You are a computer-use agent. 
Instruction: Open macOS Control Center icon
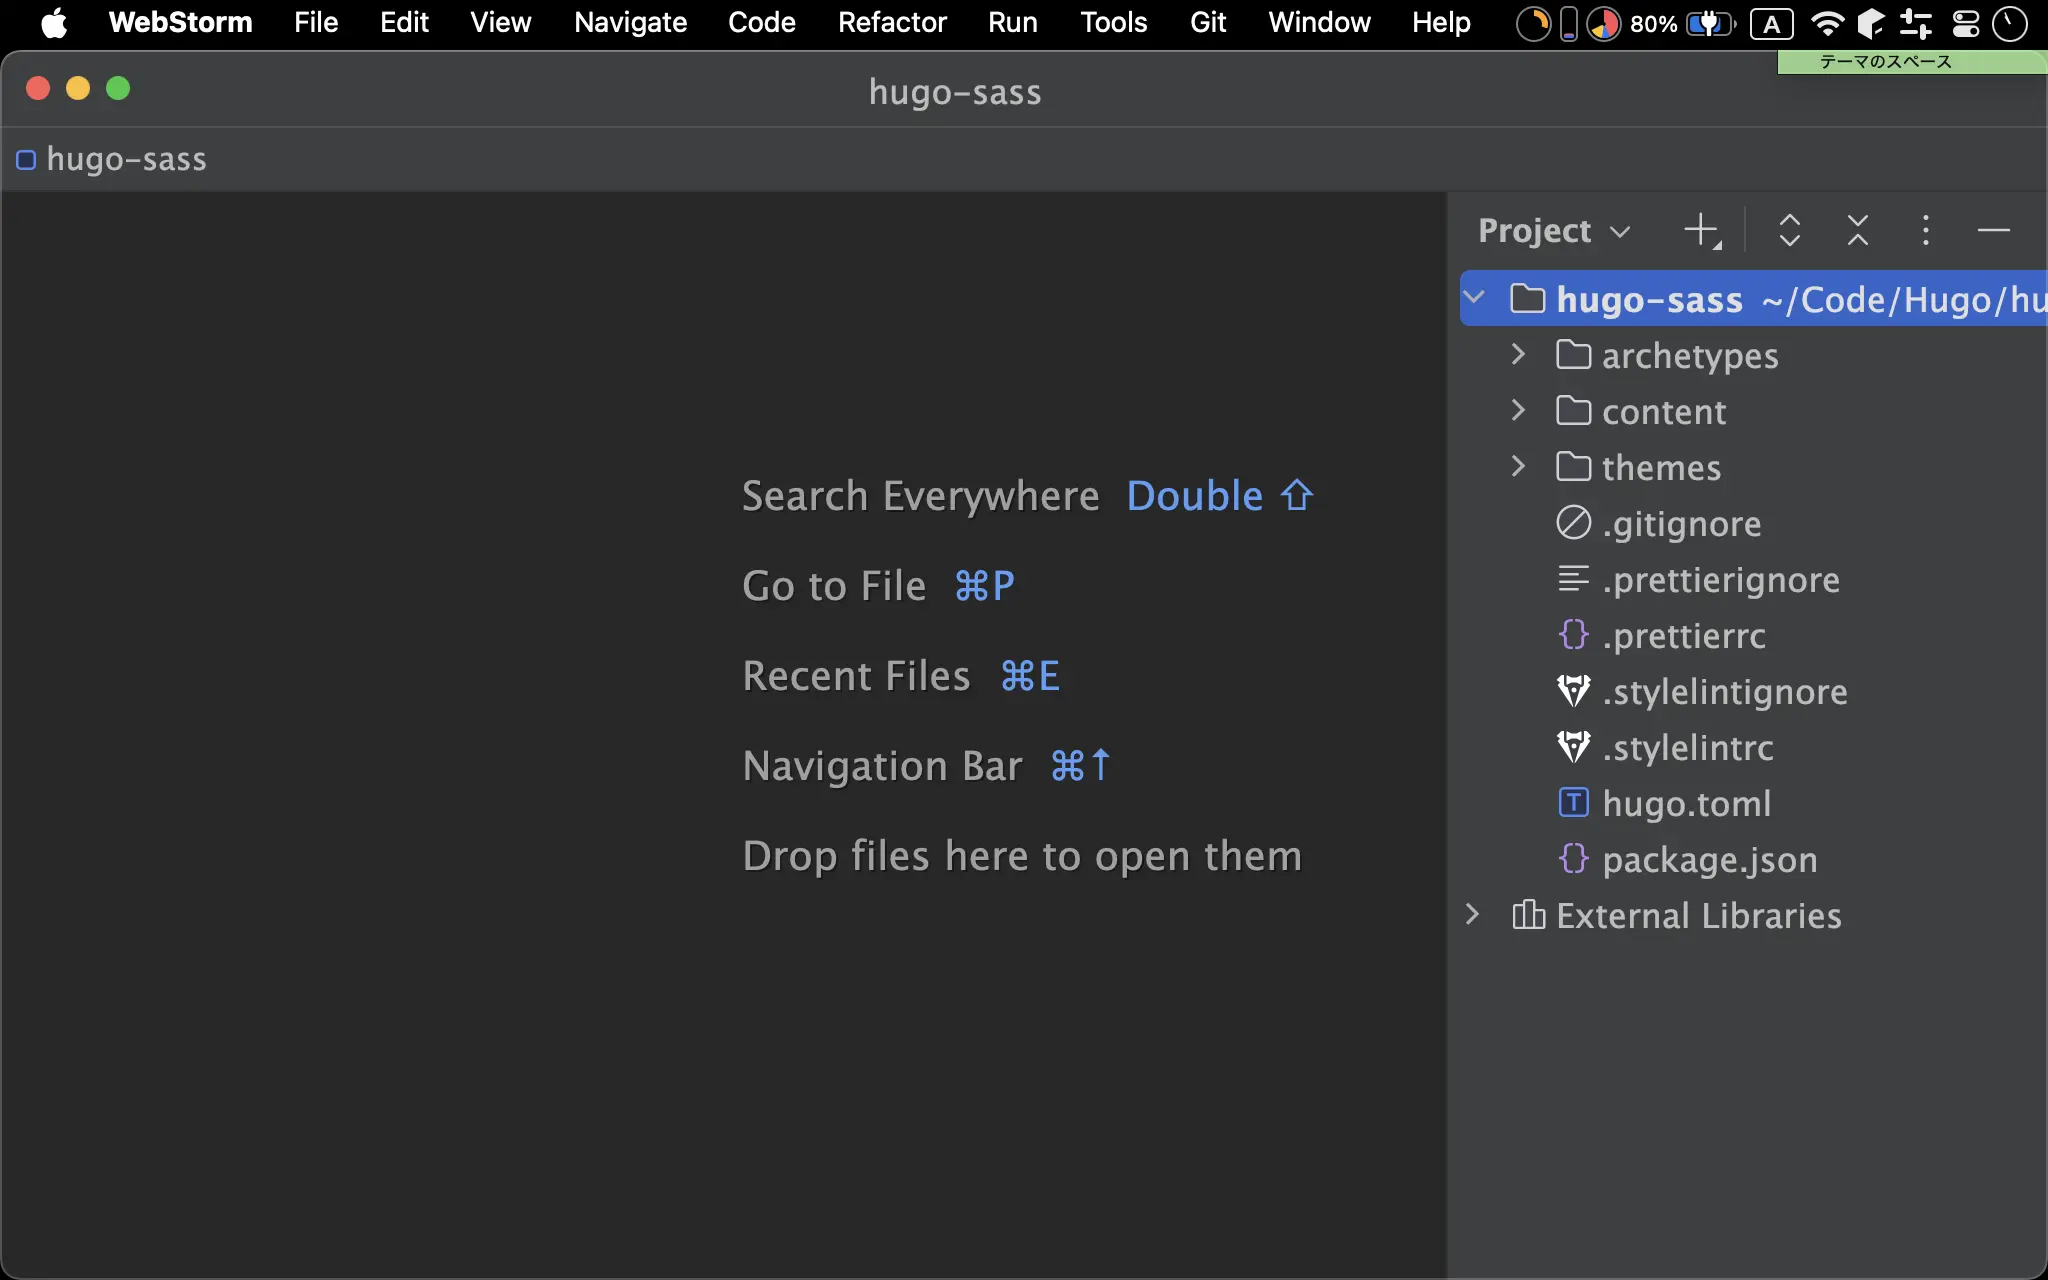point(1965,23)
